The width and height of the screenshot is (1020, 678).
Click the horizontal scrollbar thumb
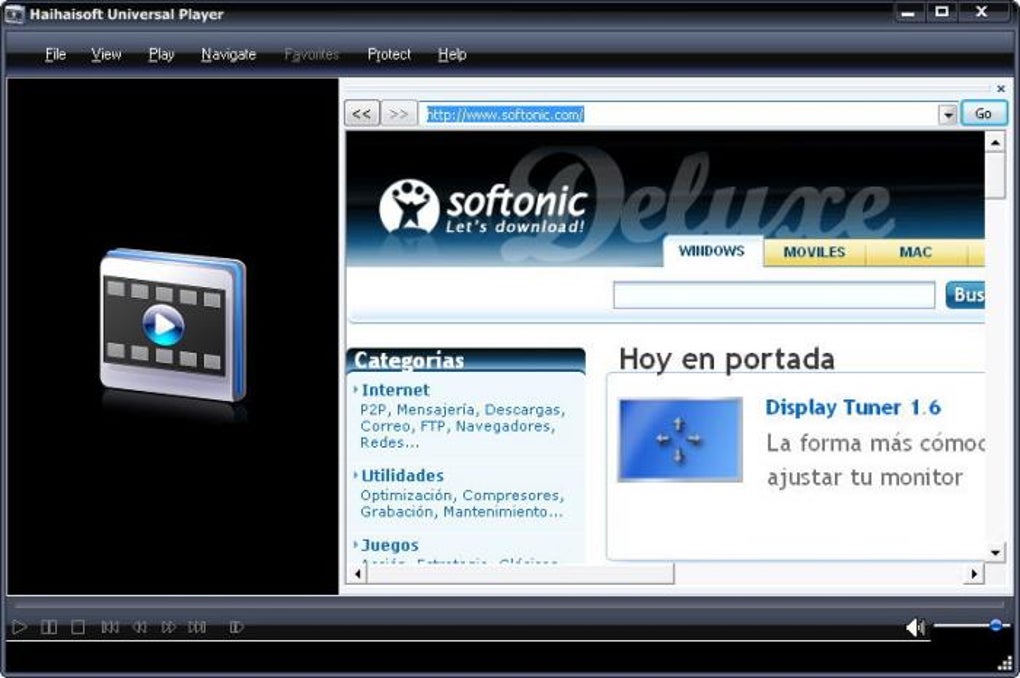(x=520, y=575)
